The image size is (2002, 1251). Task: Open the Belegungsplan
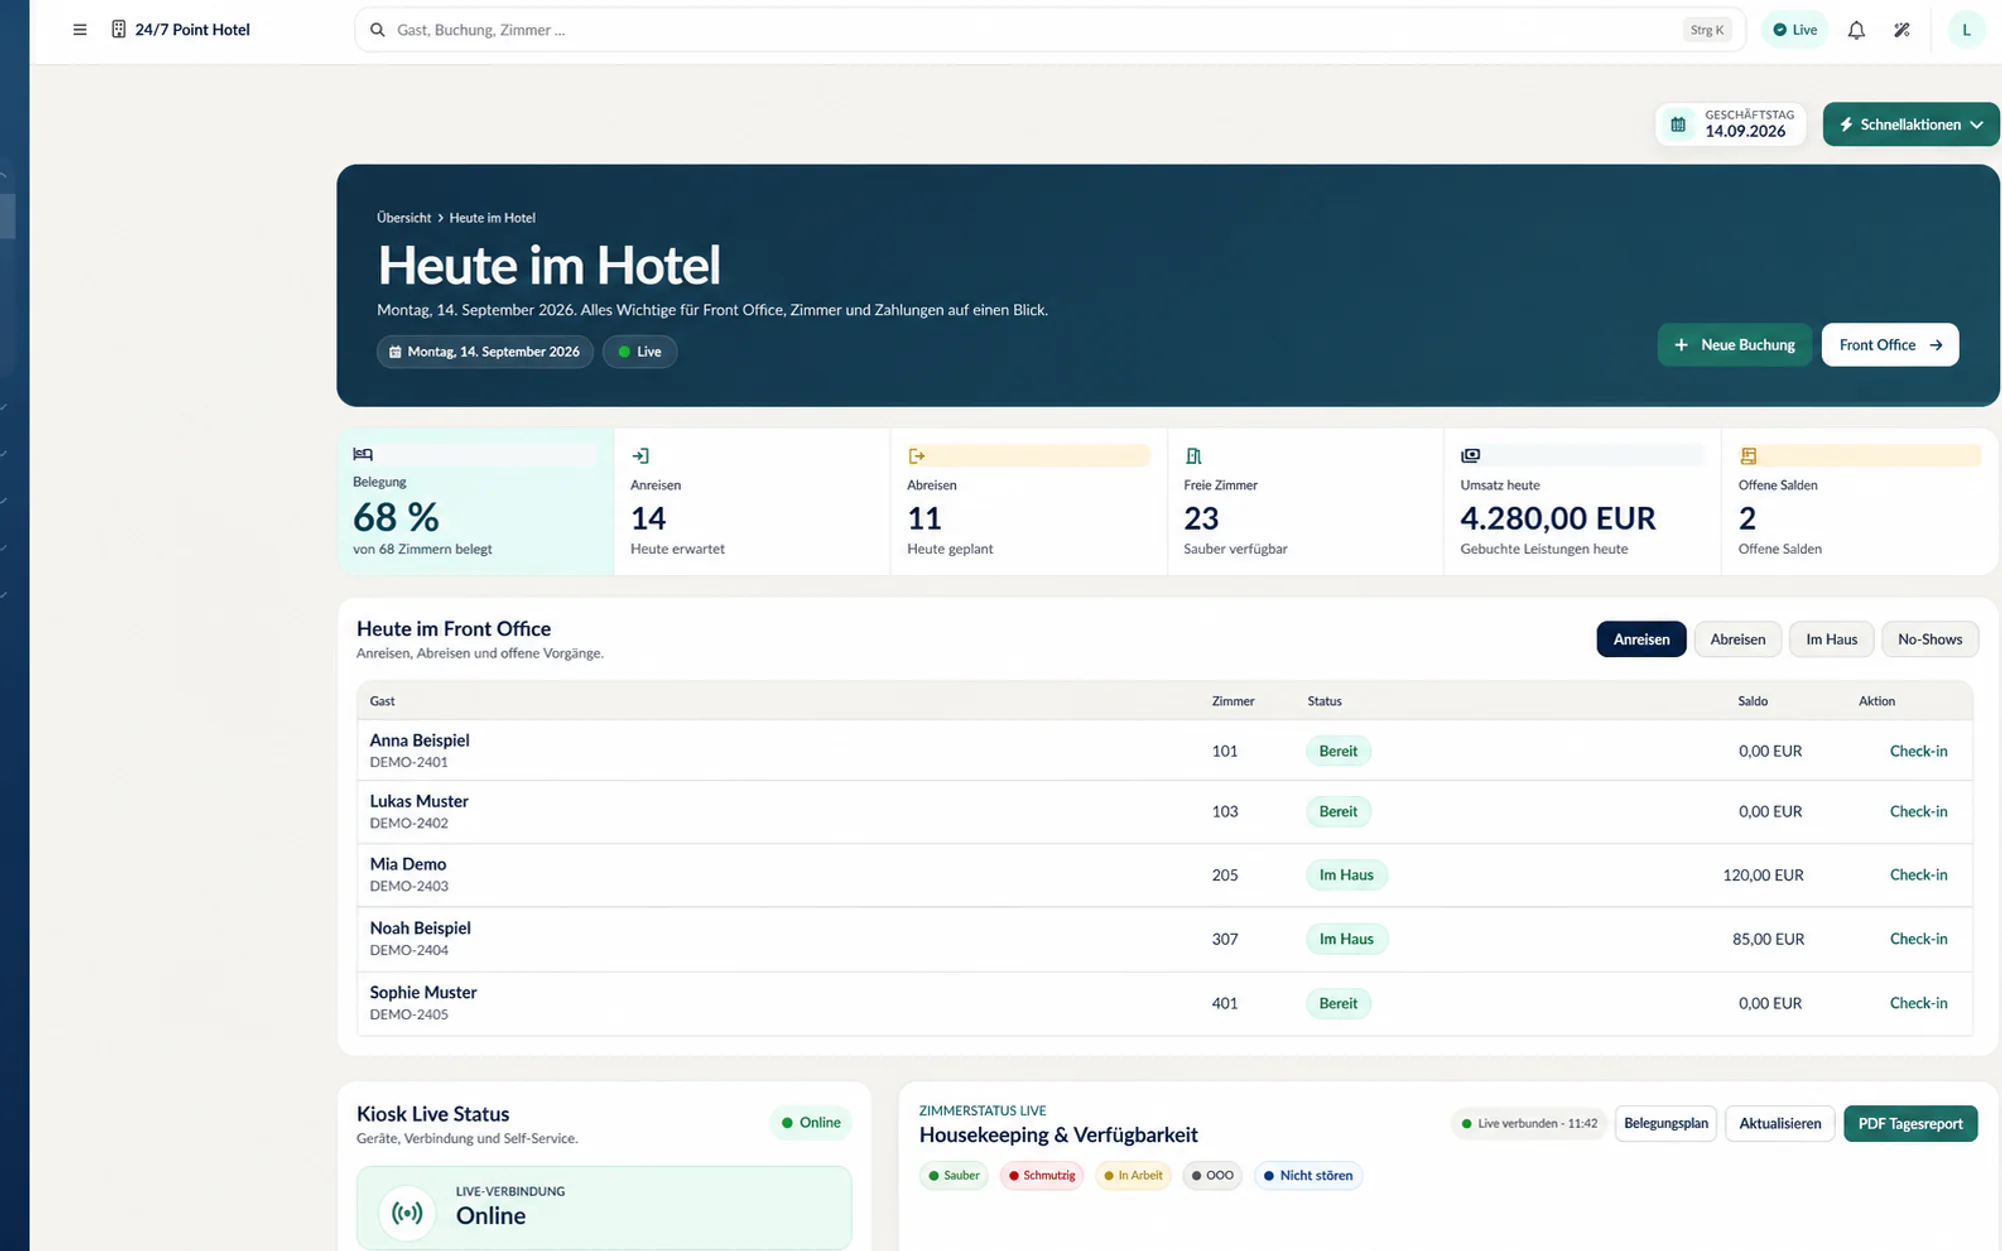[x=1665, y=1124]
